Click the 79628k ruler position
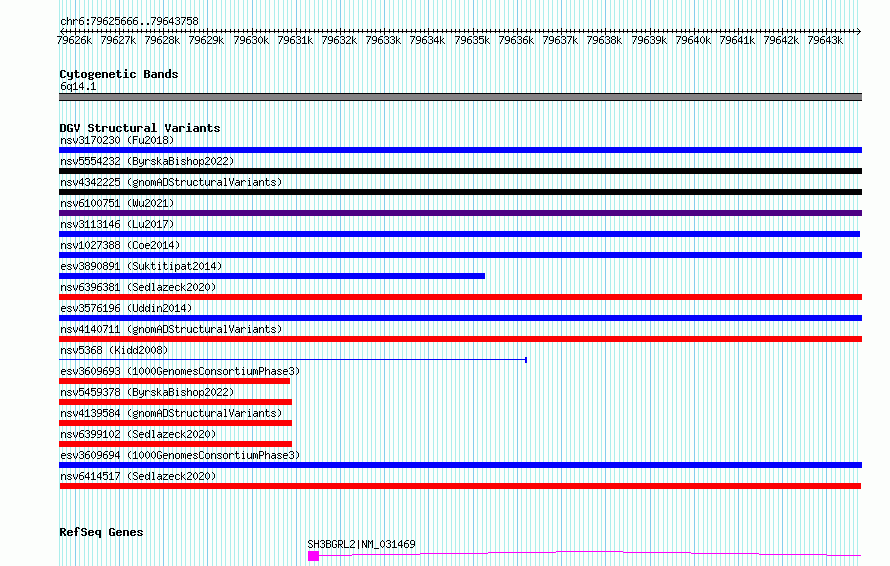 (162, 40)
